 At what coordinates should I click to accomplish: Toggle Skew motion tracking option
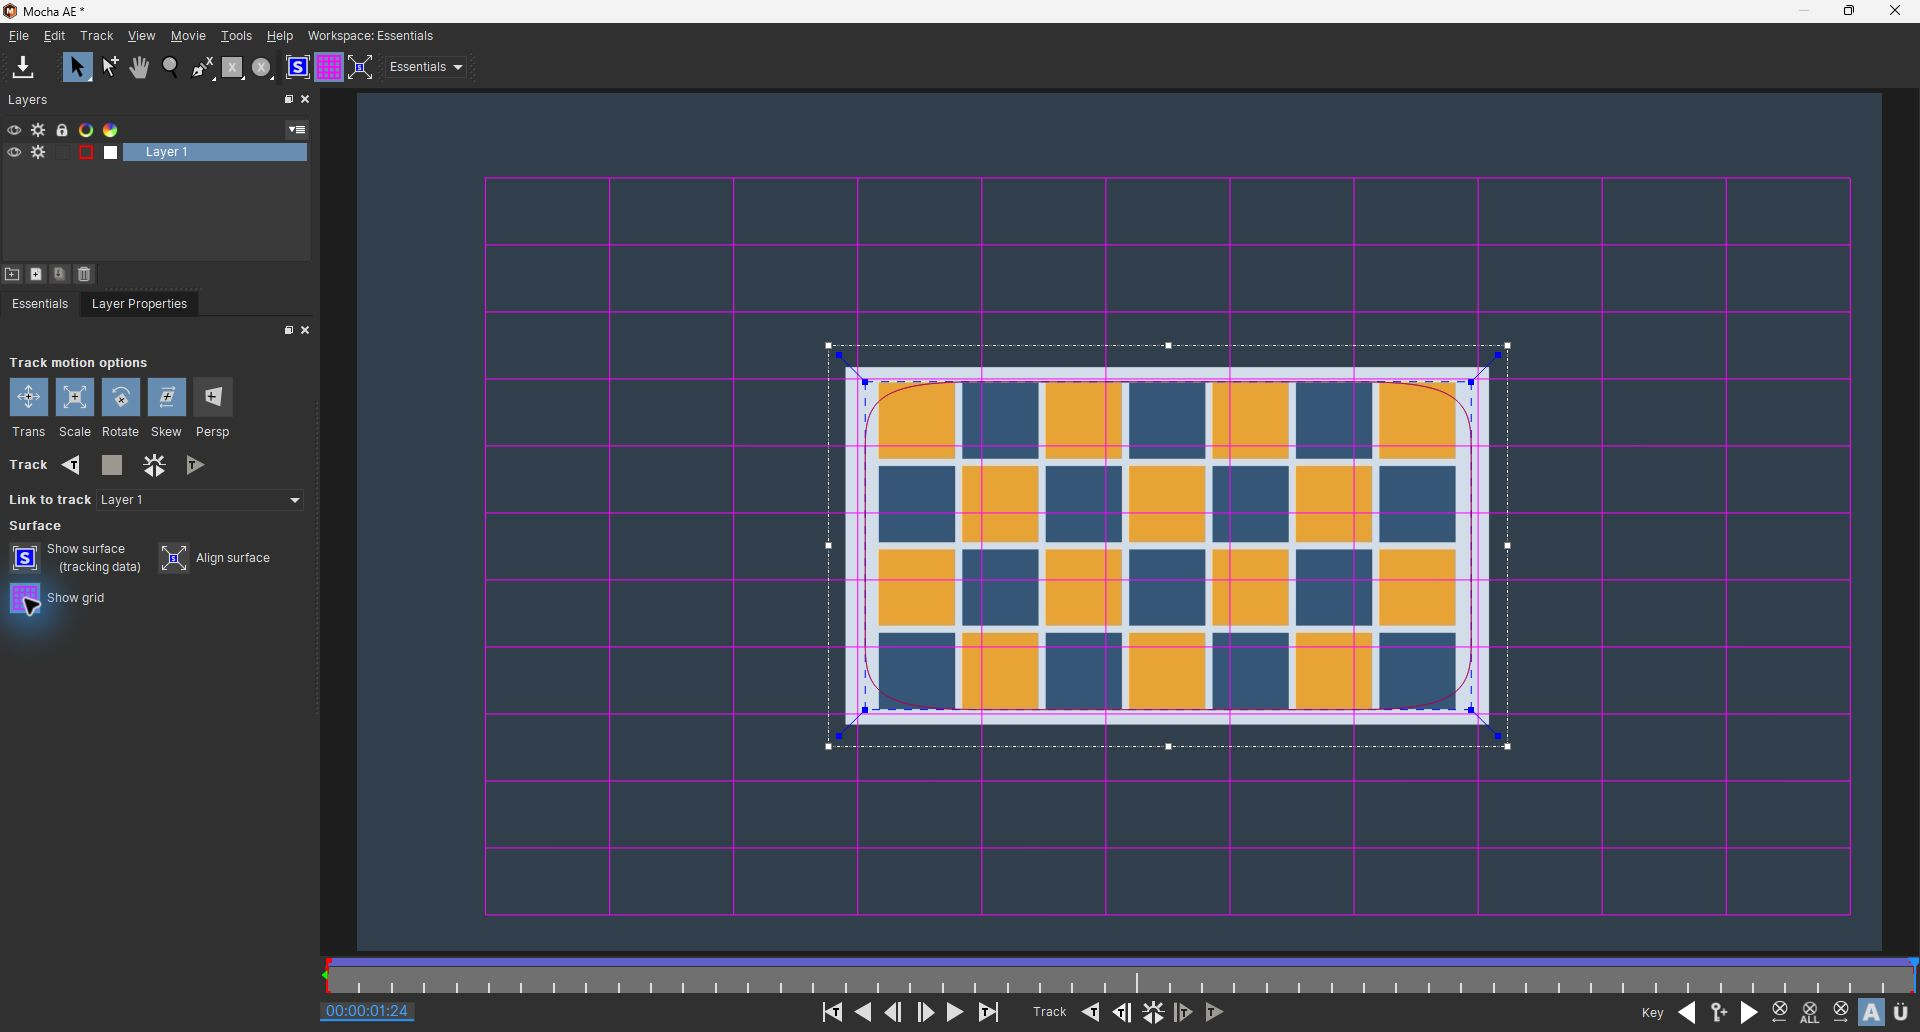tap(167, 398)
